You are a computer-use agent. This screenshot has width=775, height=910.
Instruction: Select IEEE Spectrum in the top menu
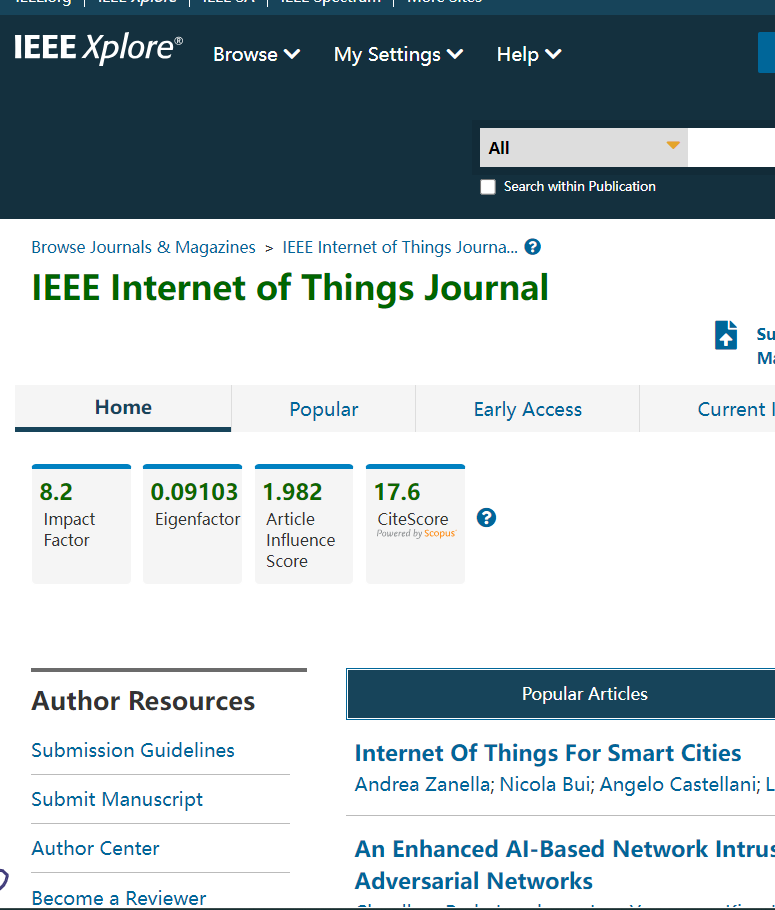[330, 3]
